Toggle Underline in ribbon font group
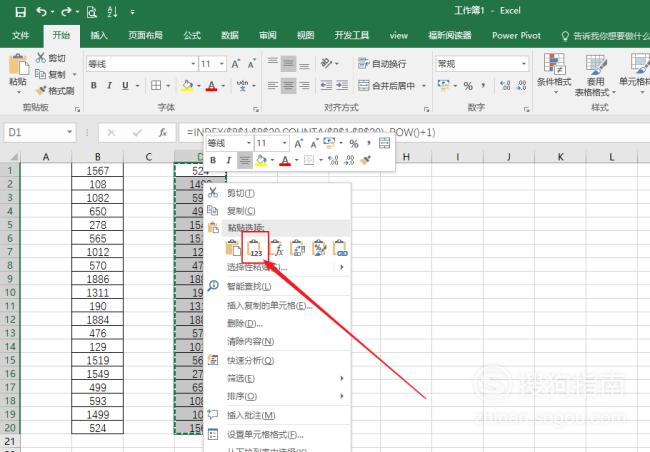This screenshot has width=650, height=452. [x=125, y=85]
